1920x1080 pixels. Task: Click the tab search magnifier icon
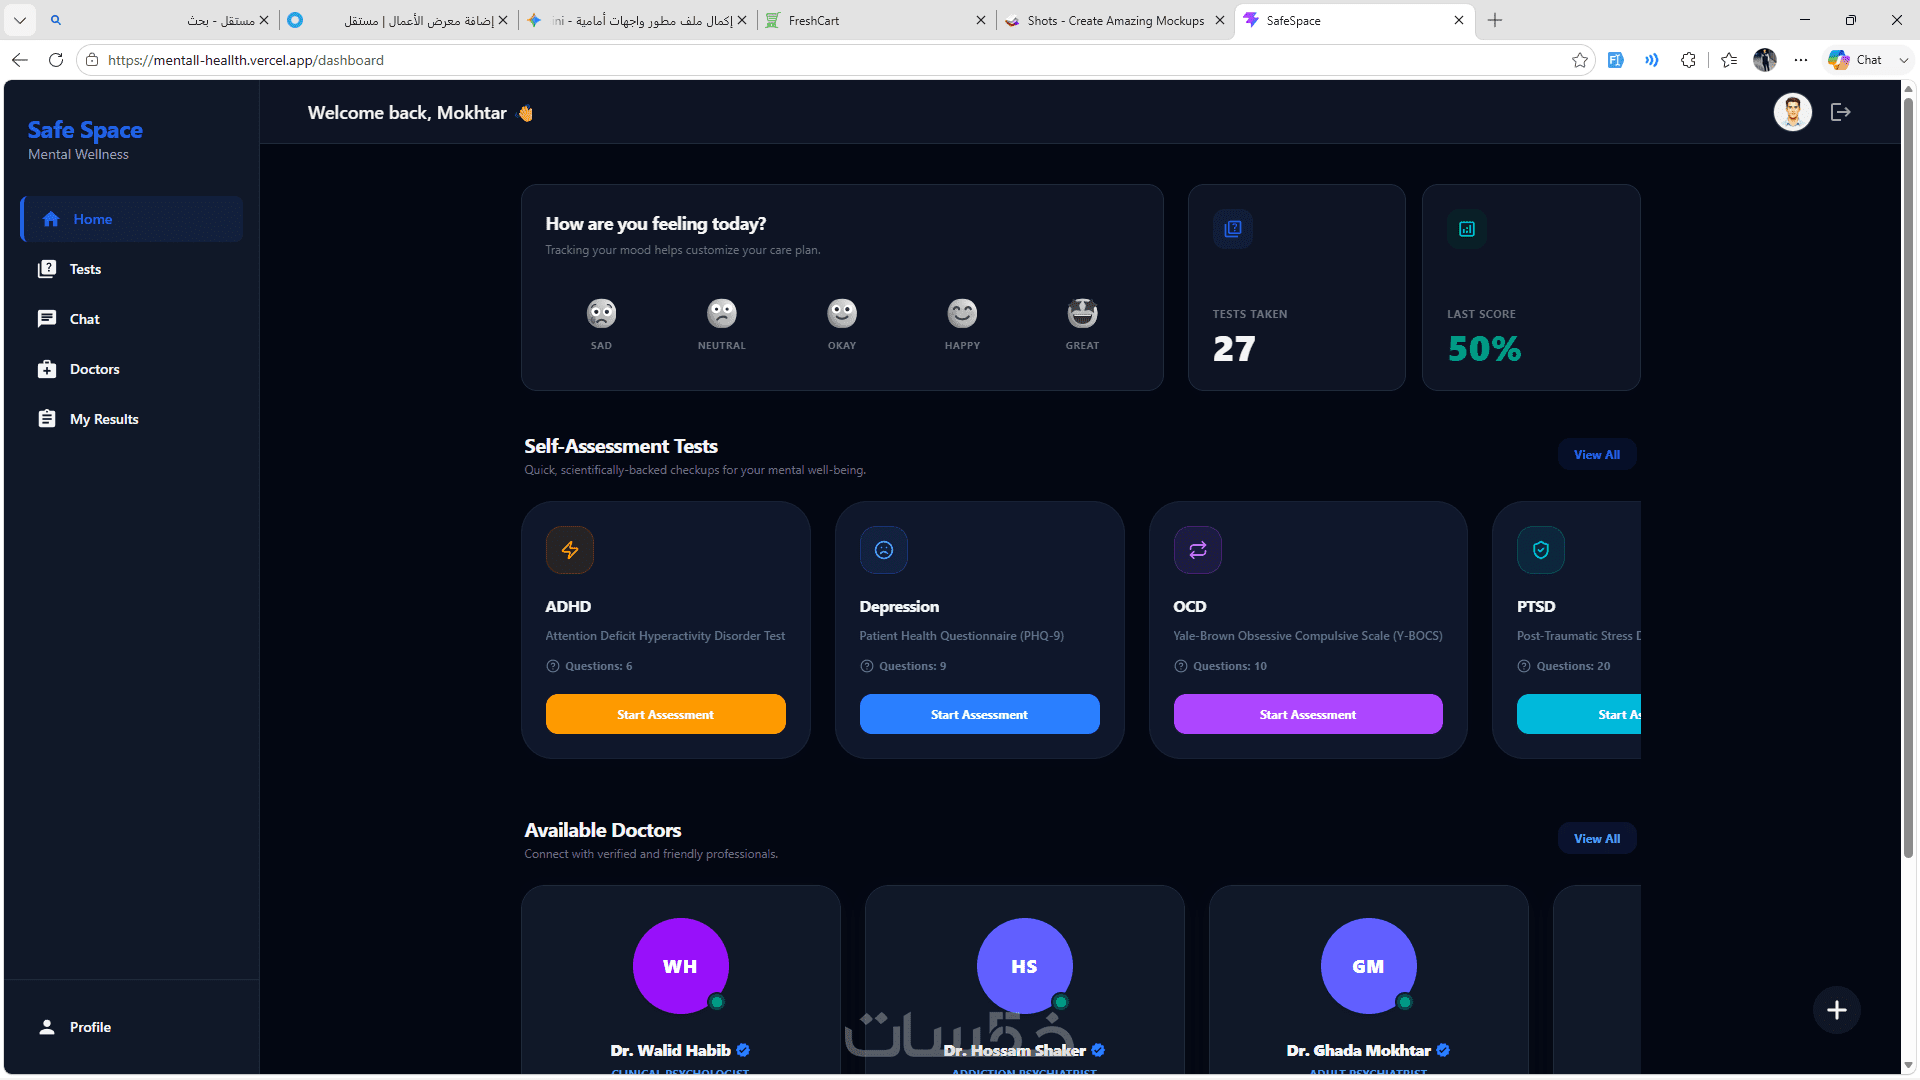[56, 20]
